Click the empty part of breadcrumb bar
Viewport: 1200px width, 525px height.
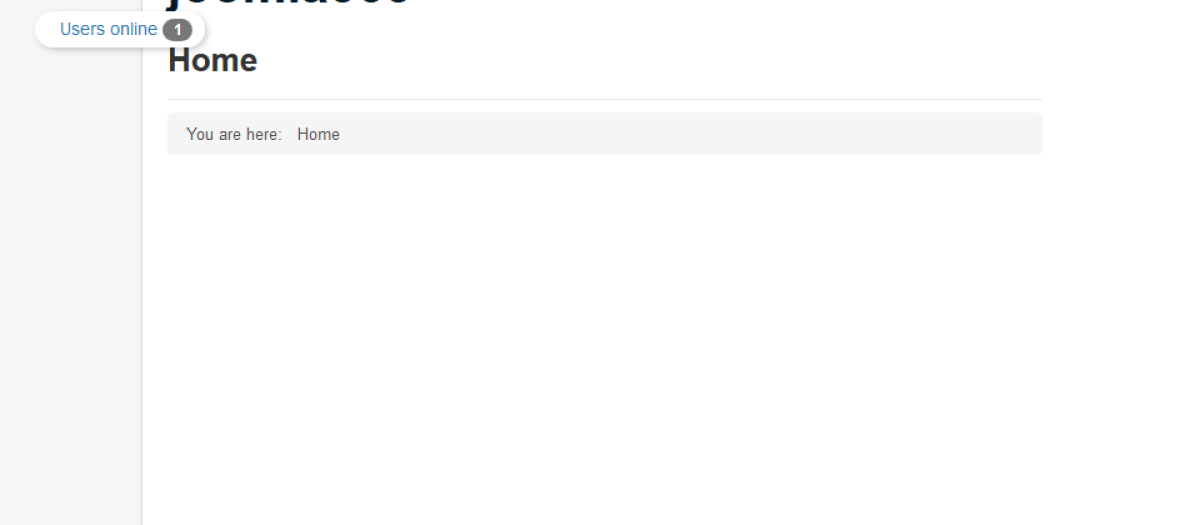[x=690, y=134]
